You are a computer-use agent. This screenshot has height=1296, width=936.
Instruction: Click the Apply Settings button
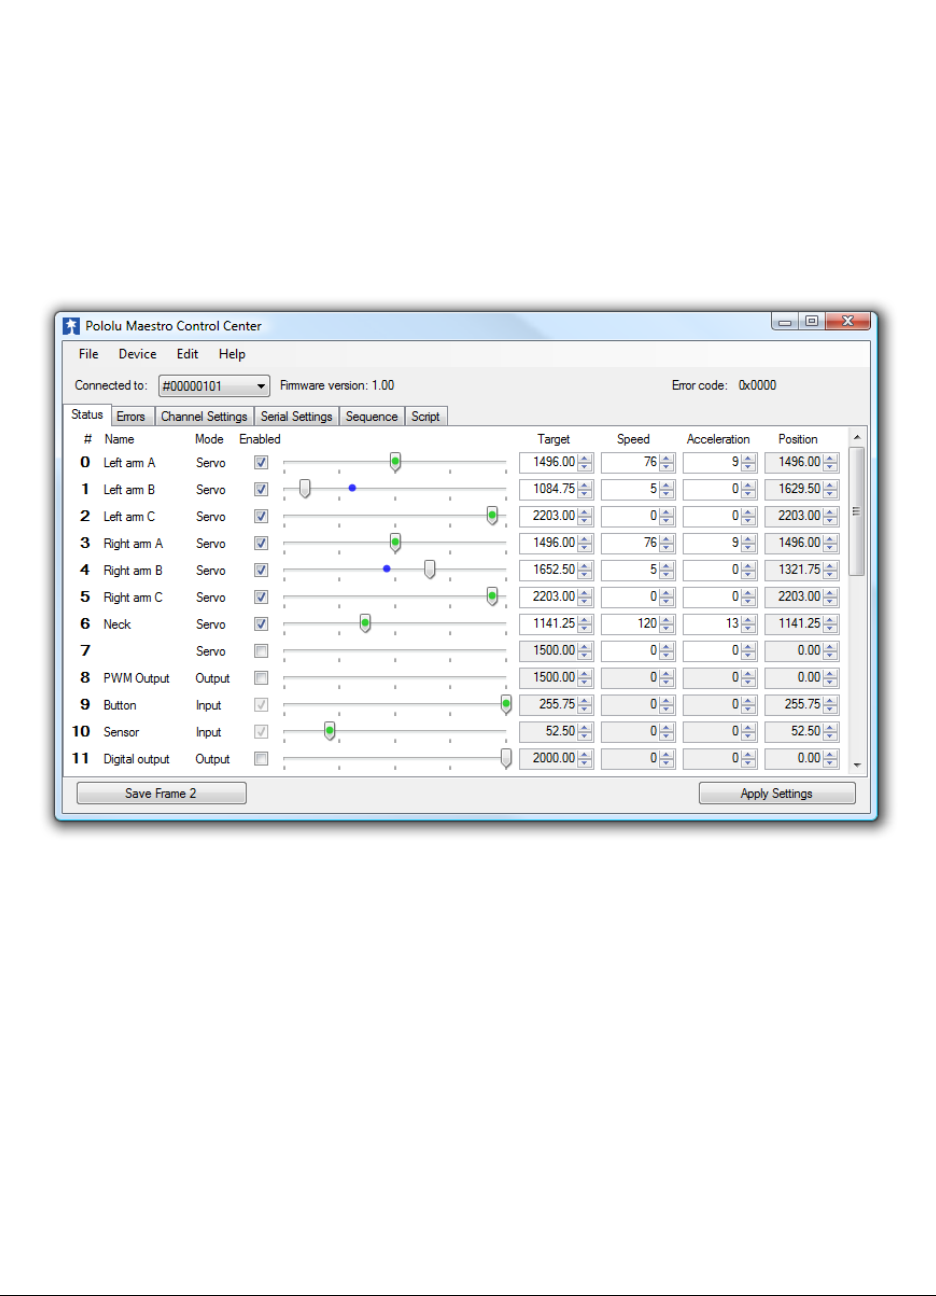pyautogui.click(x=777, y=794)
